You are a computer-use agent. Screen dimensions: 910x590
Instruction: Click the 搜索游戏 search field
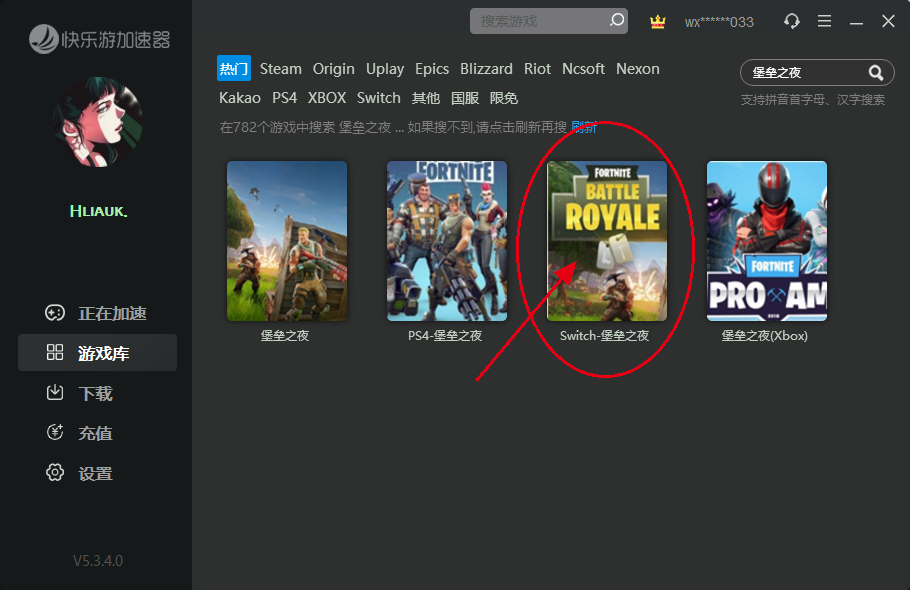[x=549, y=21]
